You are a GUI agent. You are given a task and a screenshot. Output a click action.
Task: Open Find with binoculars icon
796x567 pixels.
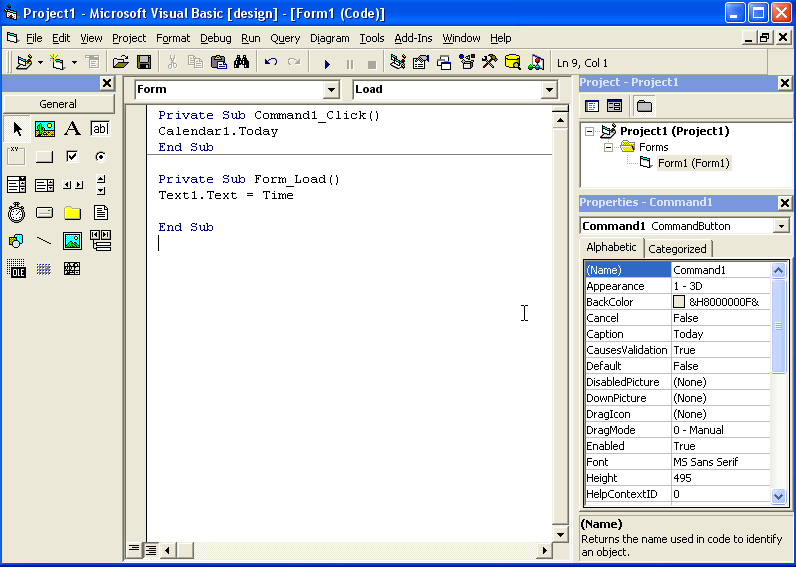click(x=242, y=62)
